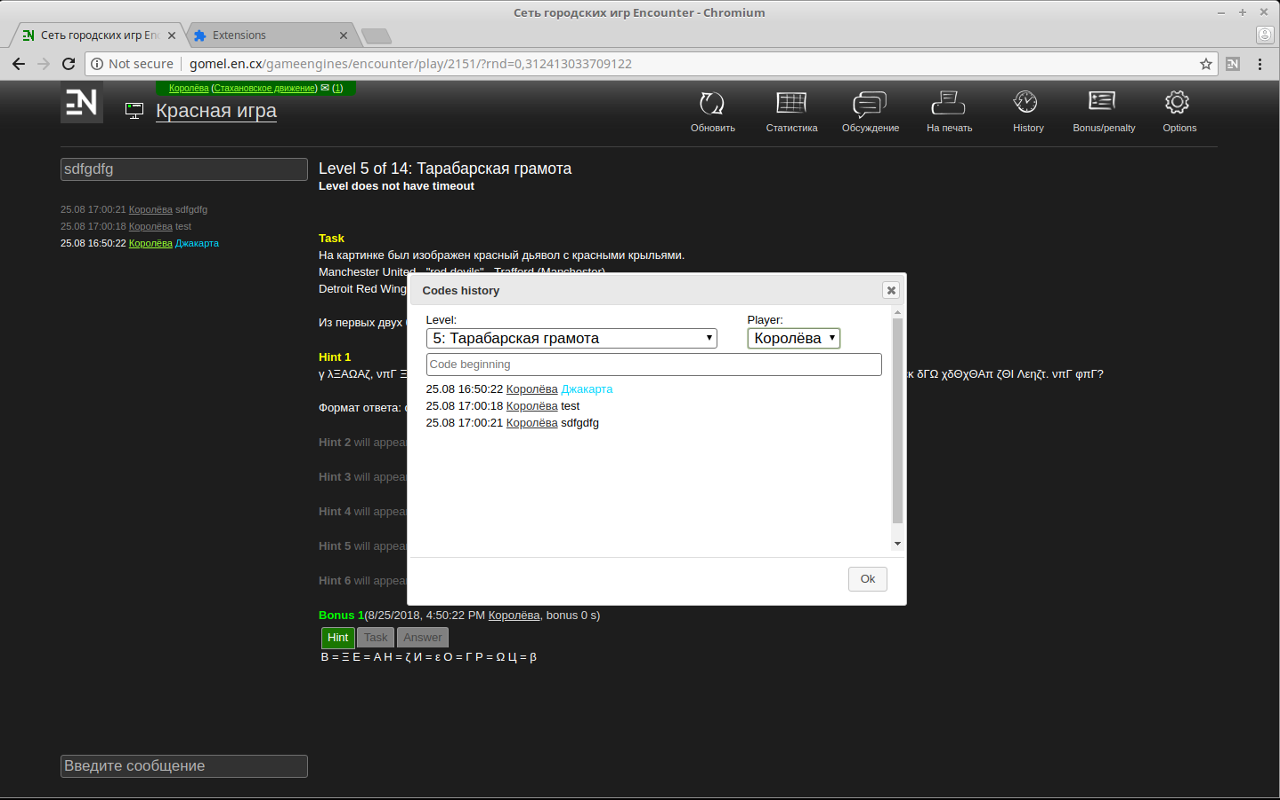Close the Codes history dialog

(x=891, y=290)
